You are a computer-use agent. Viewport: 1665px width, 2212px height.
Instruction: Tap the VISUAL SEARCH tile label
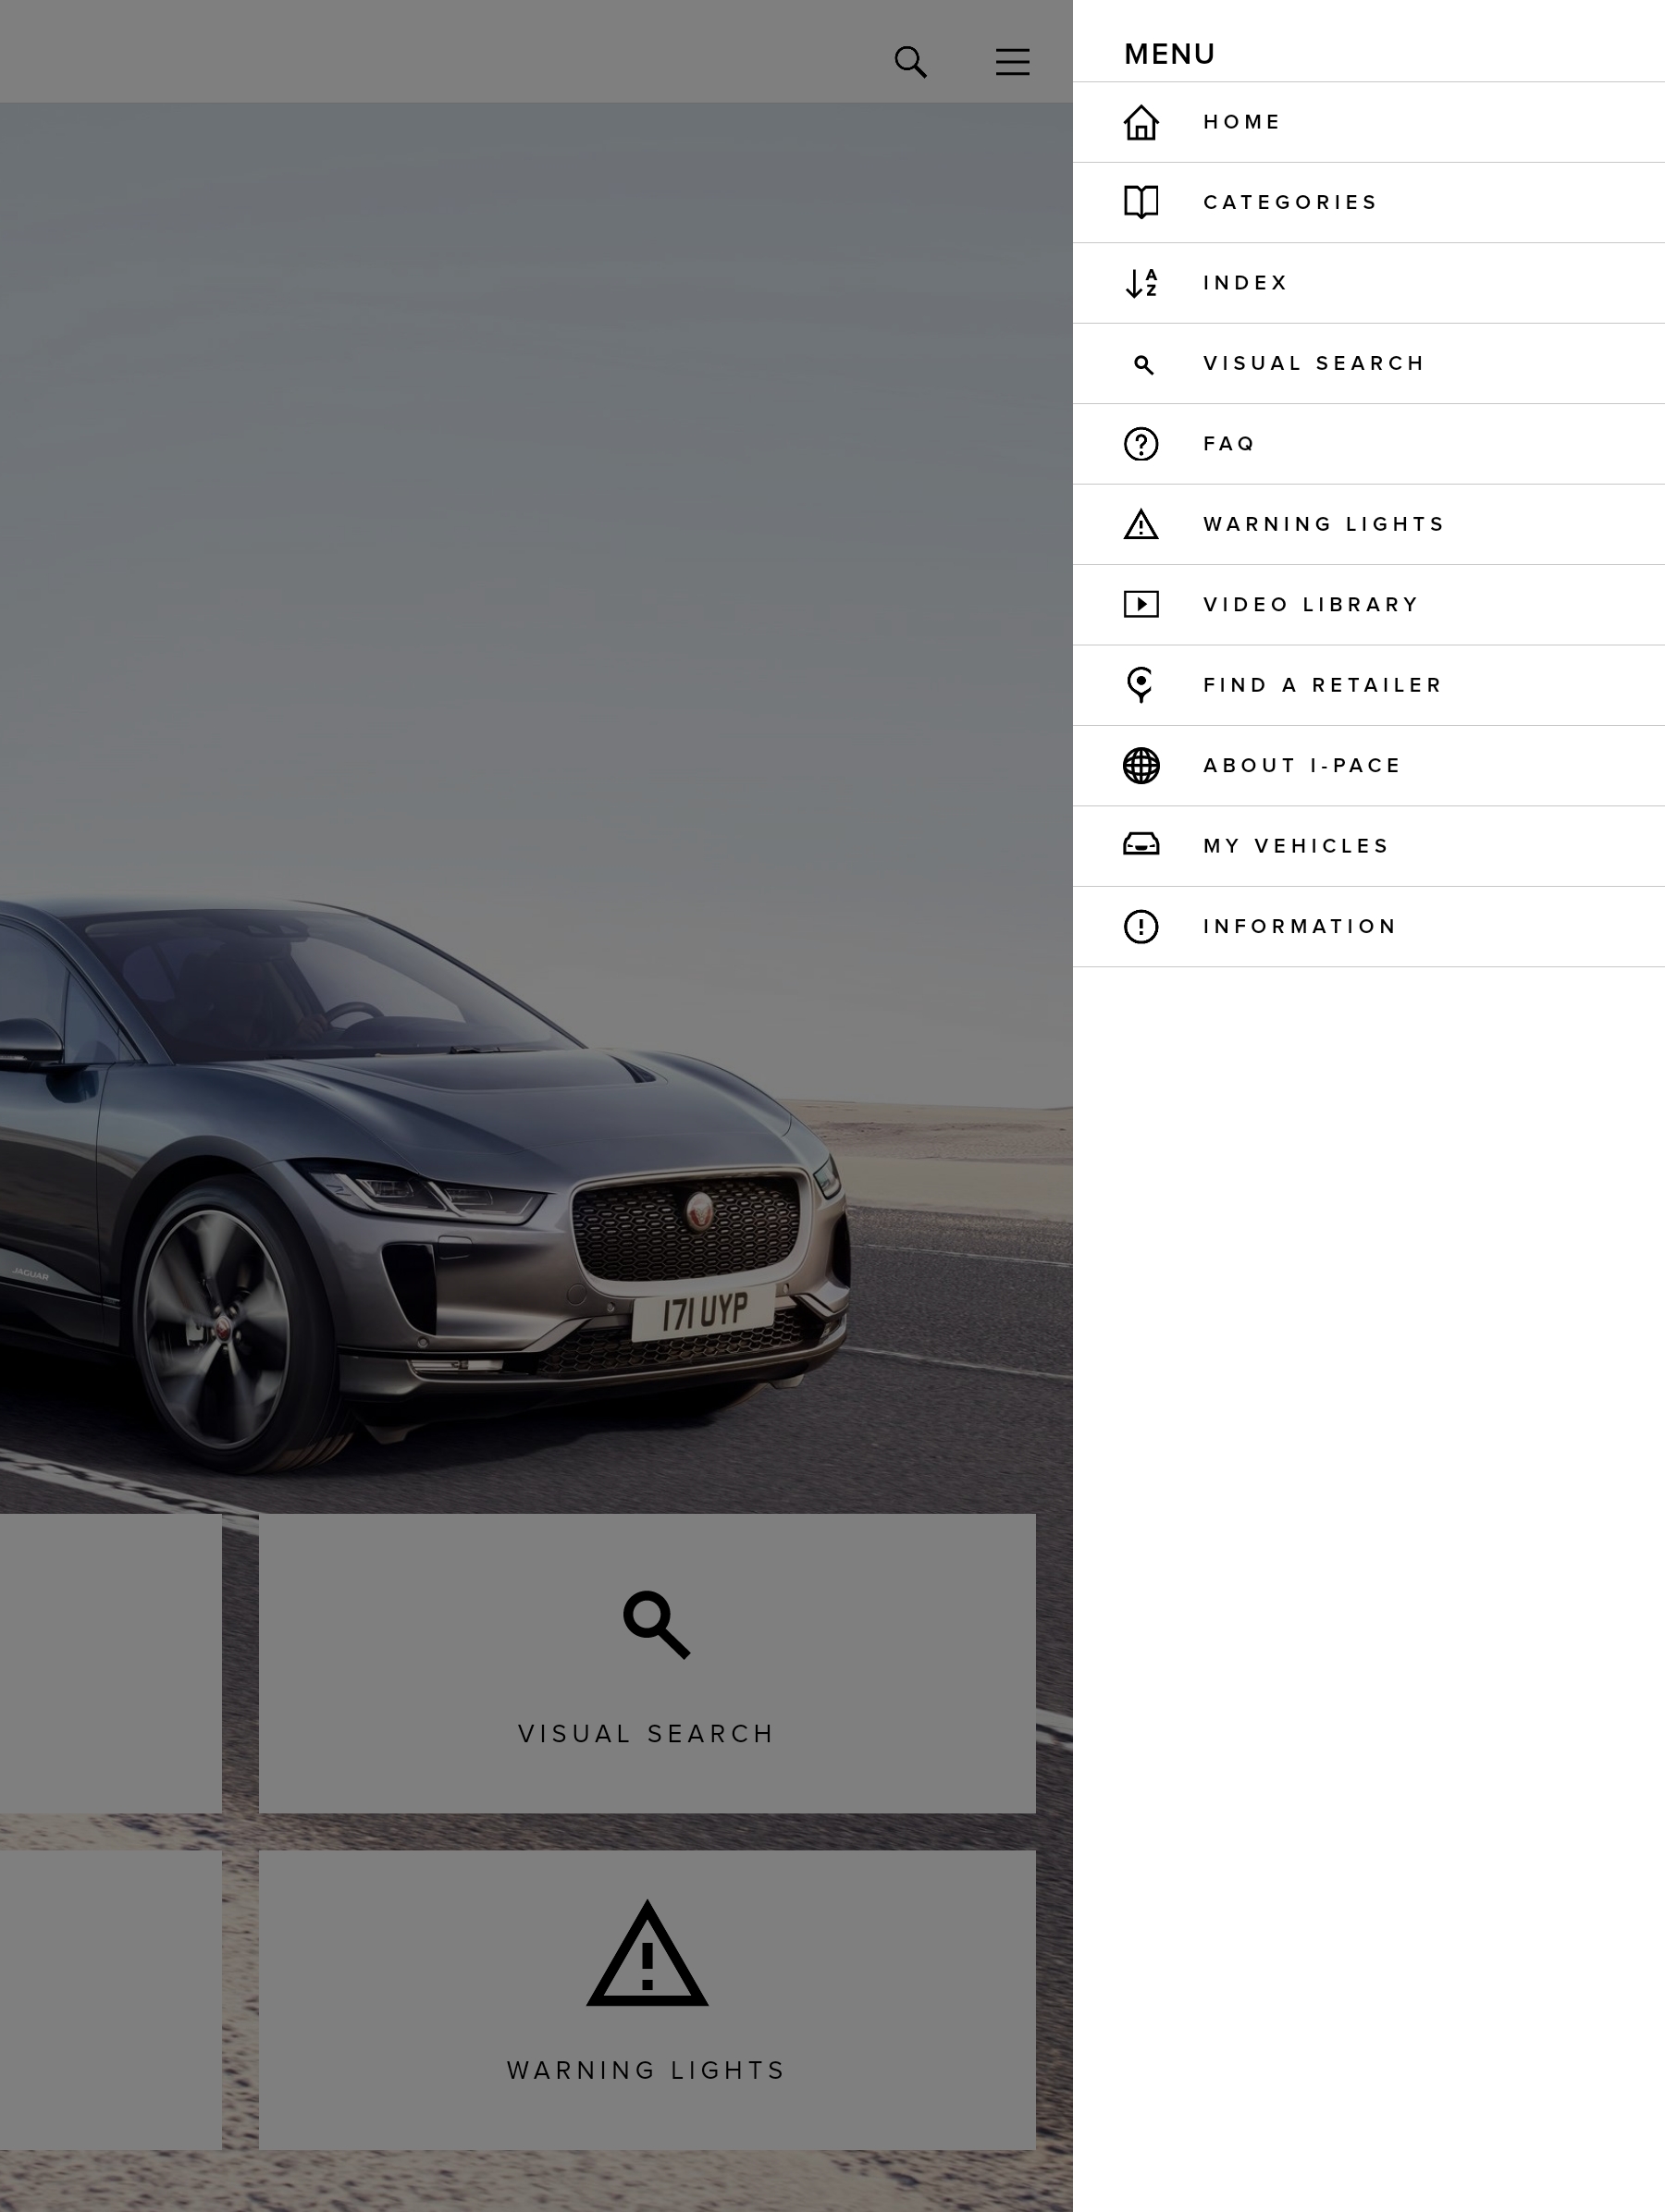tap(646, 1734)
